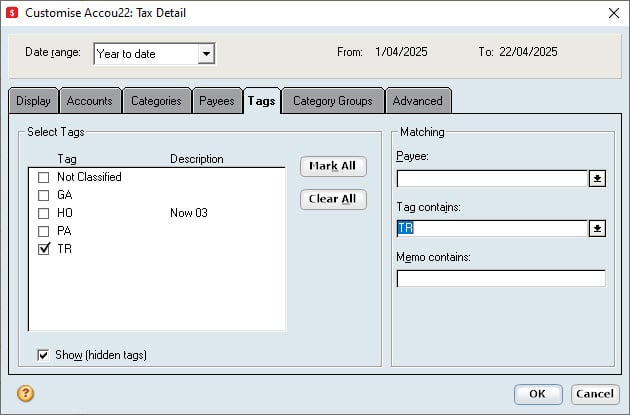
Task: Select the GA tag name
Action: click(65, 195)
